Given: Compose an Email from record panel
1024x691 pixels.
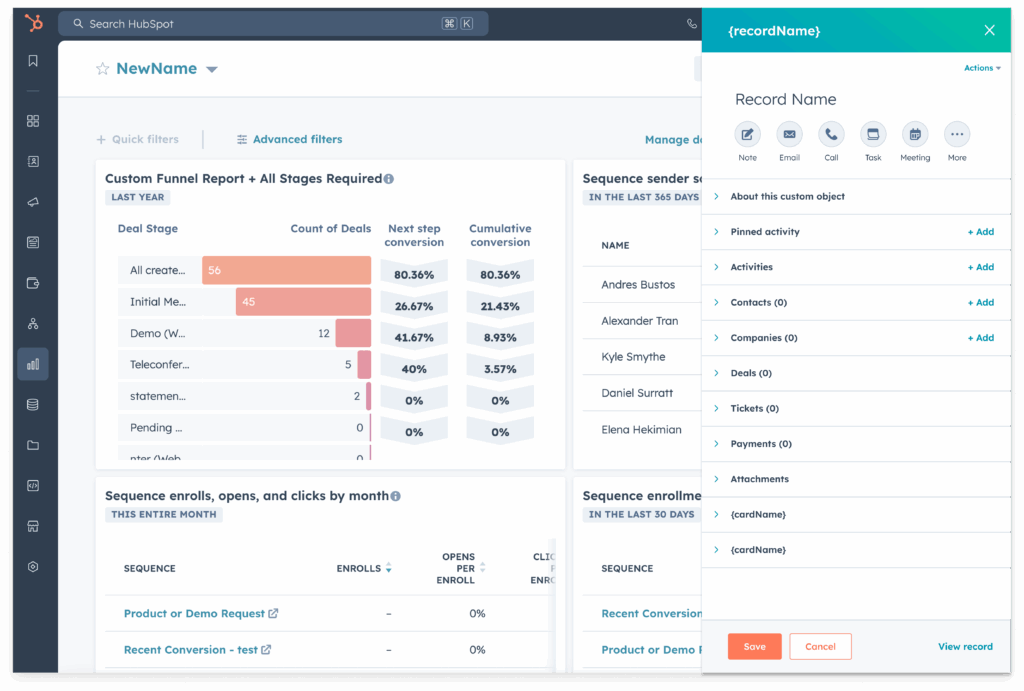Looking at the screenshot, I should [789, 135].
